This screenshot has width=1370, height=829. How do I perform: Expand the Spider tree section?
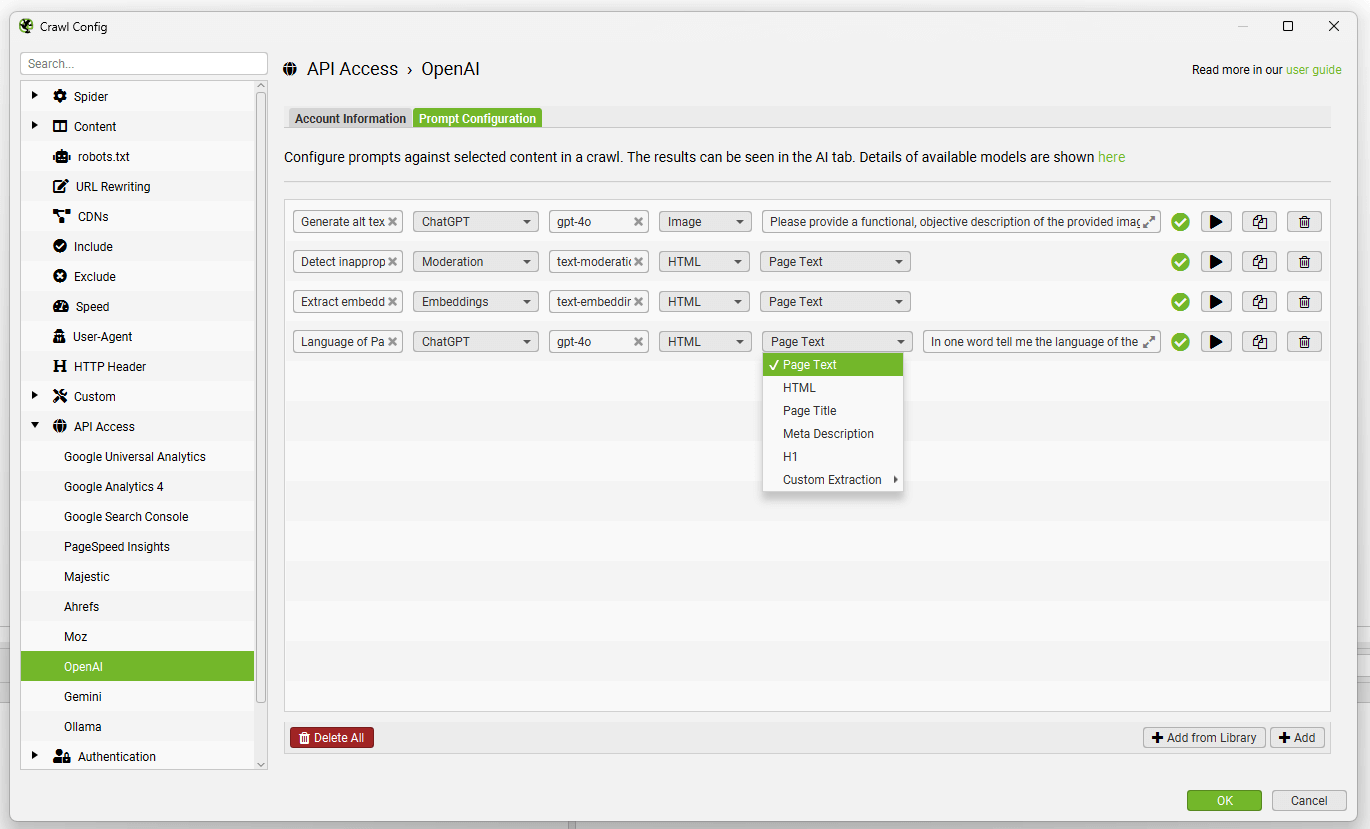[35, 96]
